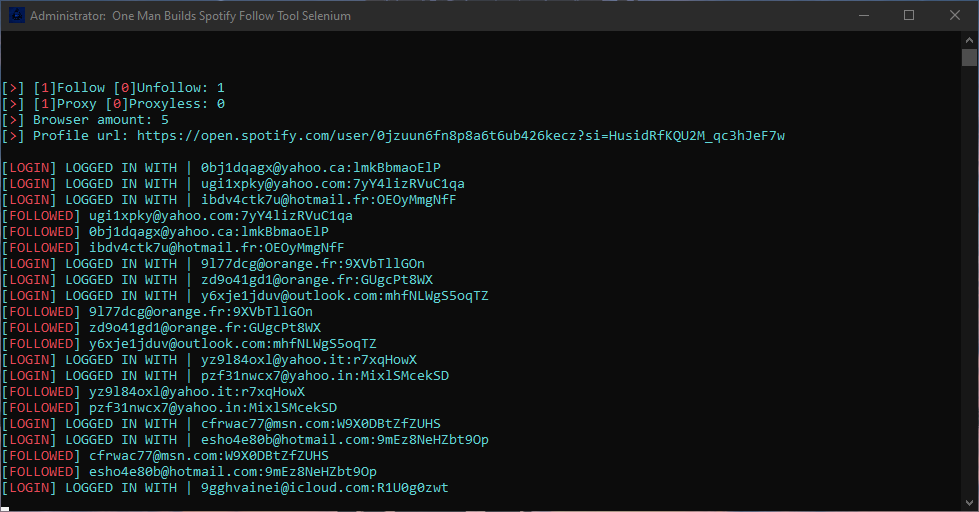Click the window title 'One Man Builds Spotify Follow Tool Selenium'

(231, 16)
